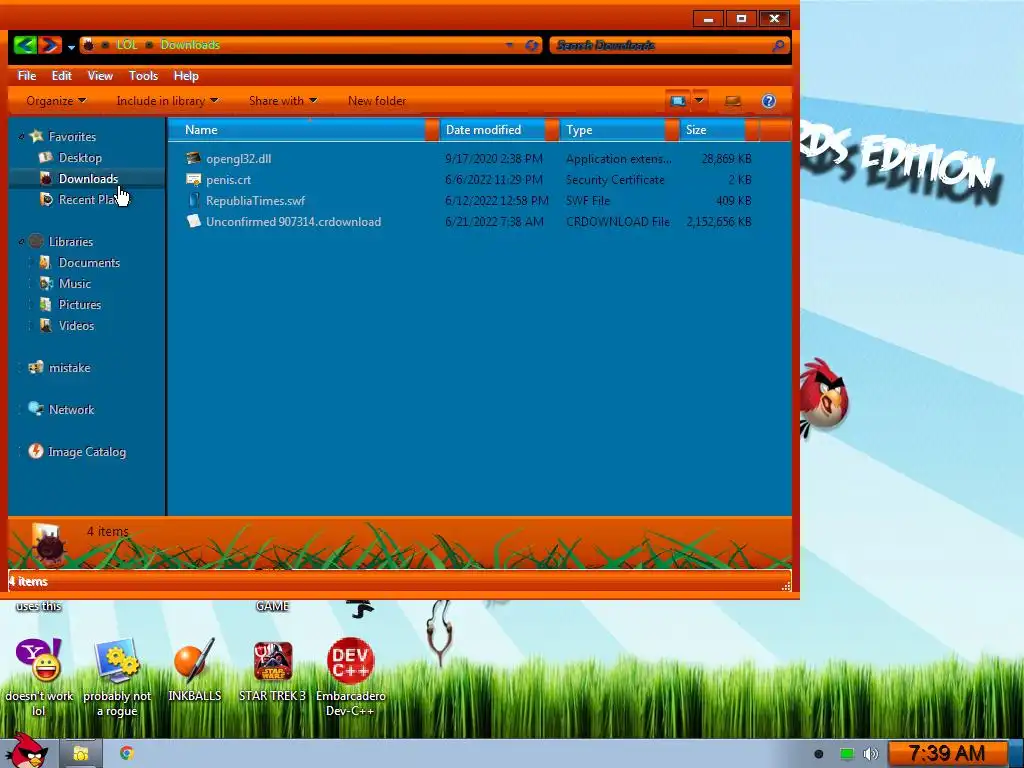Viewport: 1024px width, 768px height.
Task: Open the Angry Birds Start button
Action: click(x=26, y=751)
